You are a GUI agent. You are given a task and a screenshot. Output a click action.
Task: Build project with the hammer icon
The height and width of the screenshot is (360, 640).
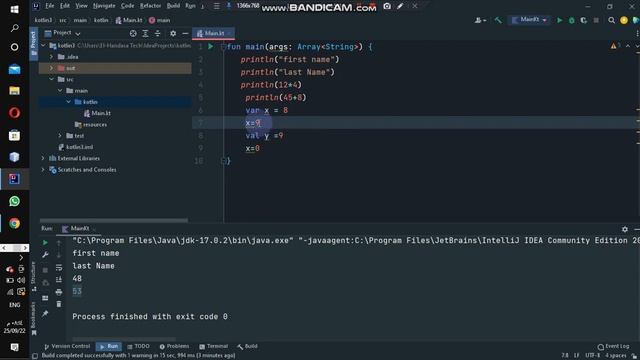[x=498, y=20]
